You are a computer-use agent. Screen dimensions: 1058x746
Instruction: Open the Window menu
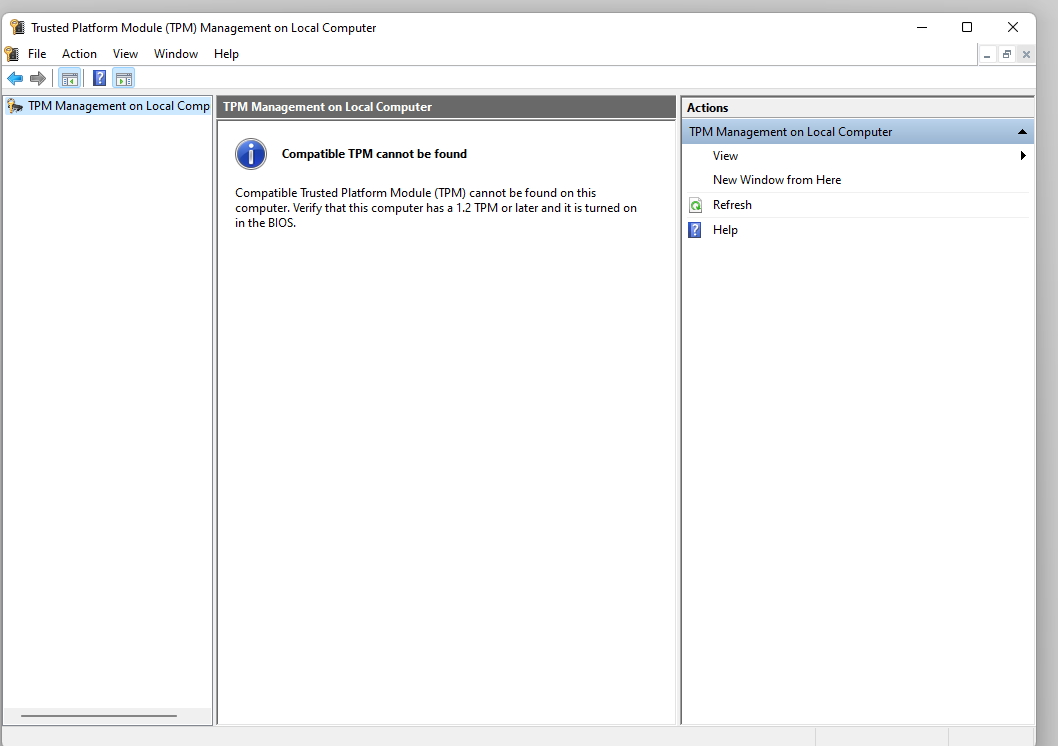pos(176,53)
